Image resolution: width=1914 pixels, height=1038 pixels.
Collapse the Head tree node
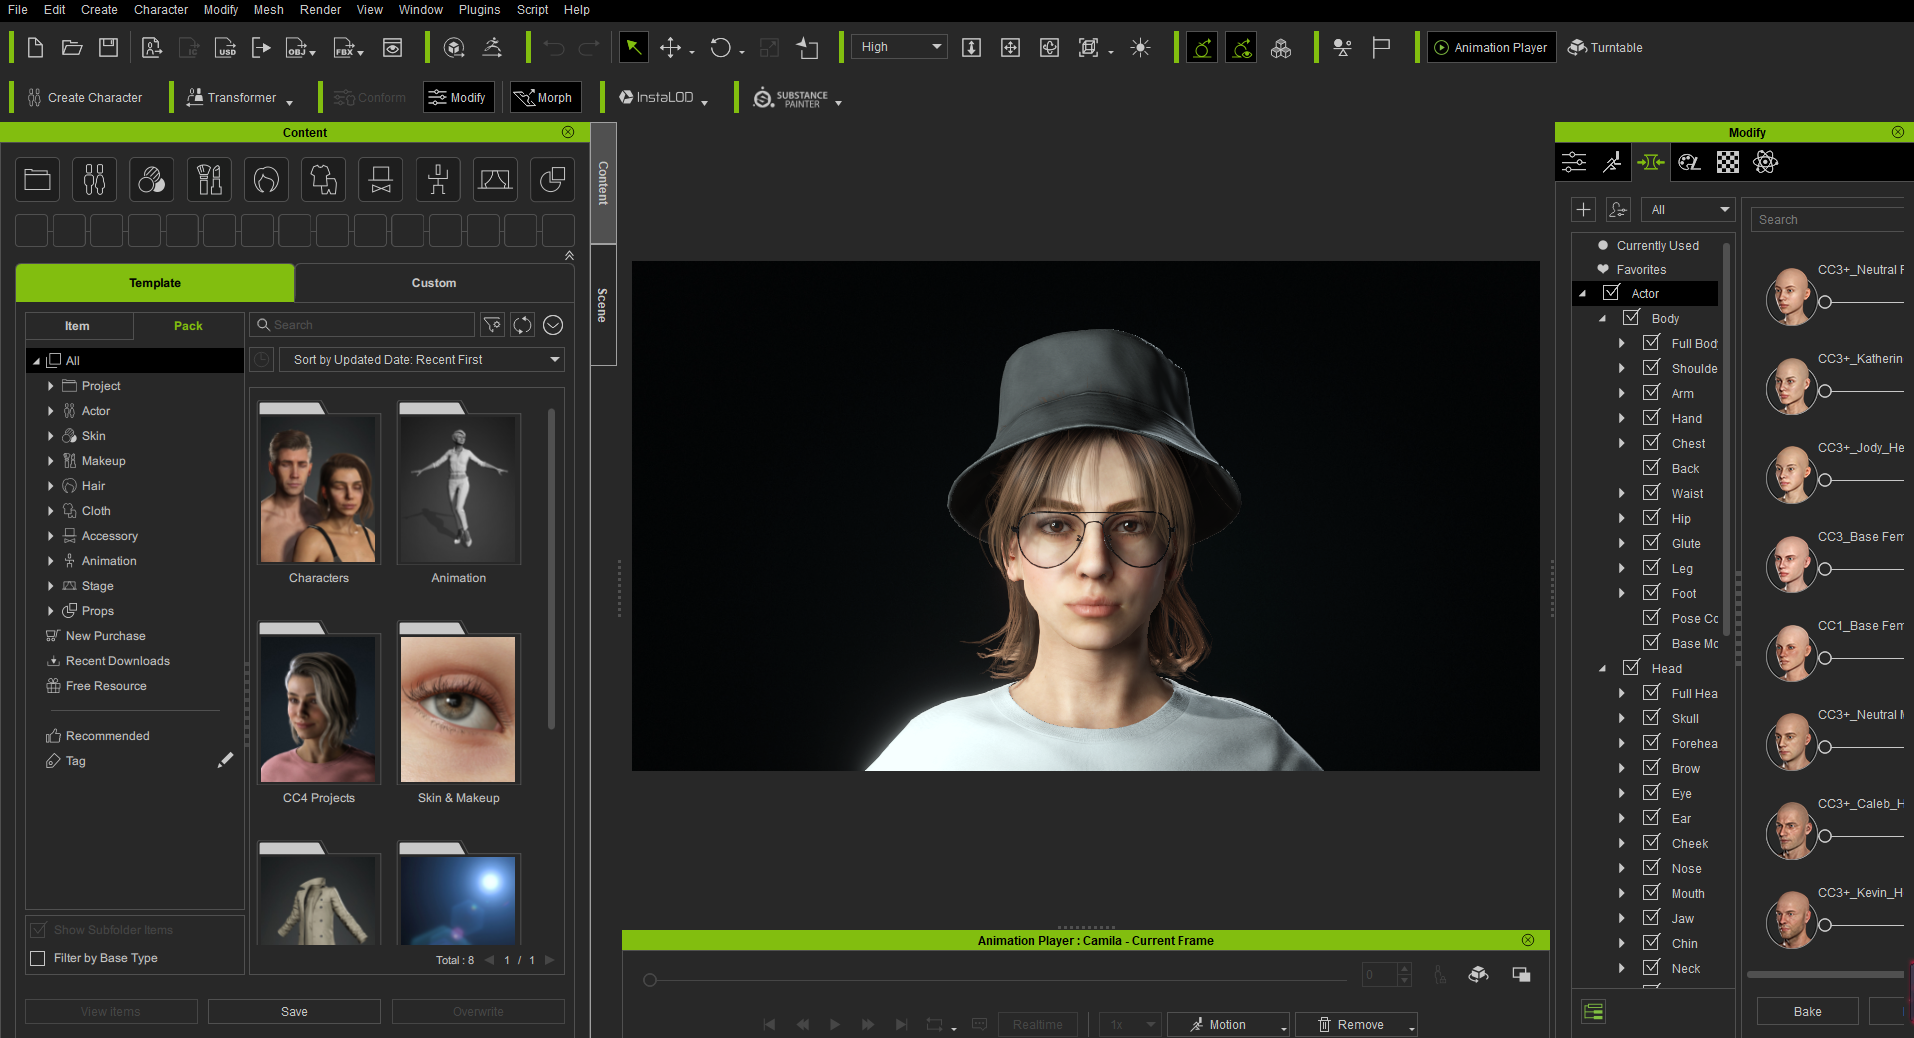(1603, 668)
